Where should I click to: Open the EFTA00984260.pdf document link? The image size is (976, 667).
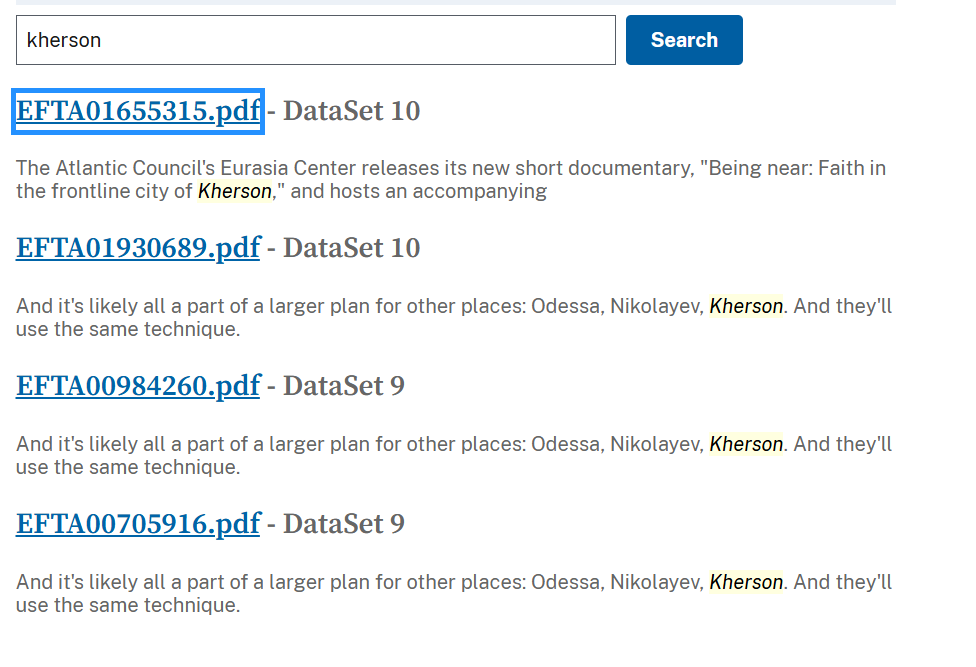click(138, 386)
